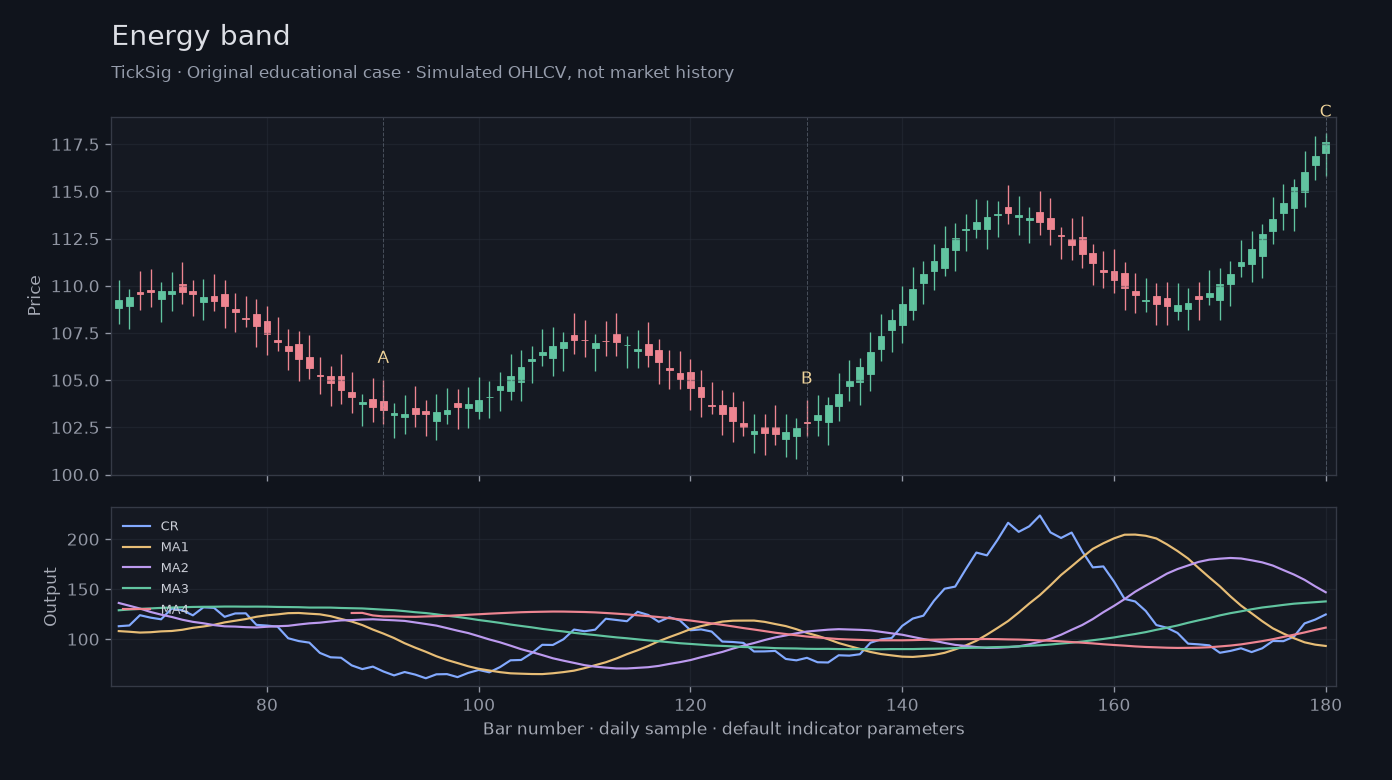Click the "Output" y-axis label
The width and height of the screenshot is (1392, 780).
(51, 597)
